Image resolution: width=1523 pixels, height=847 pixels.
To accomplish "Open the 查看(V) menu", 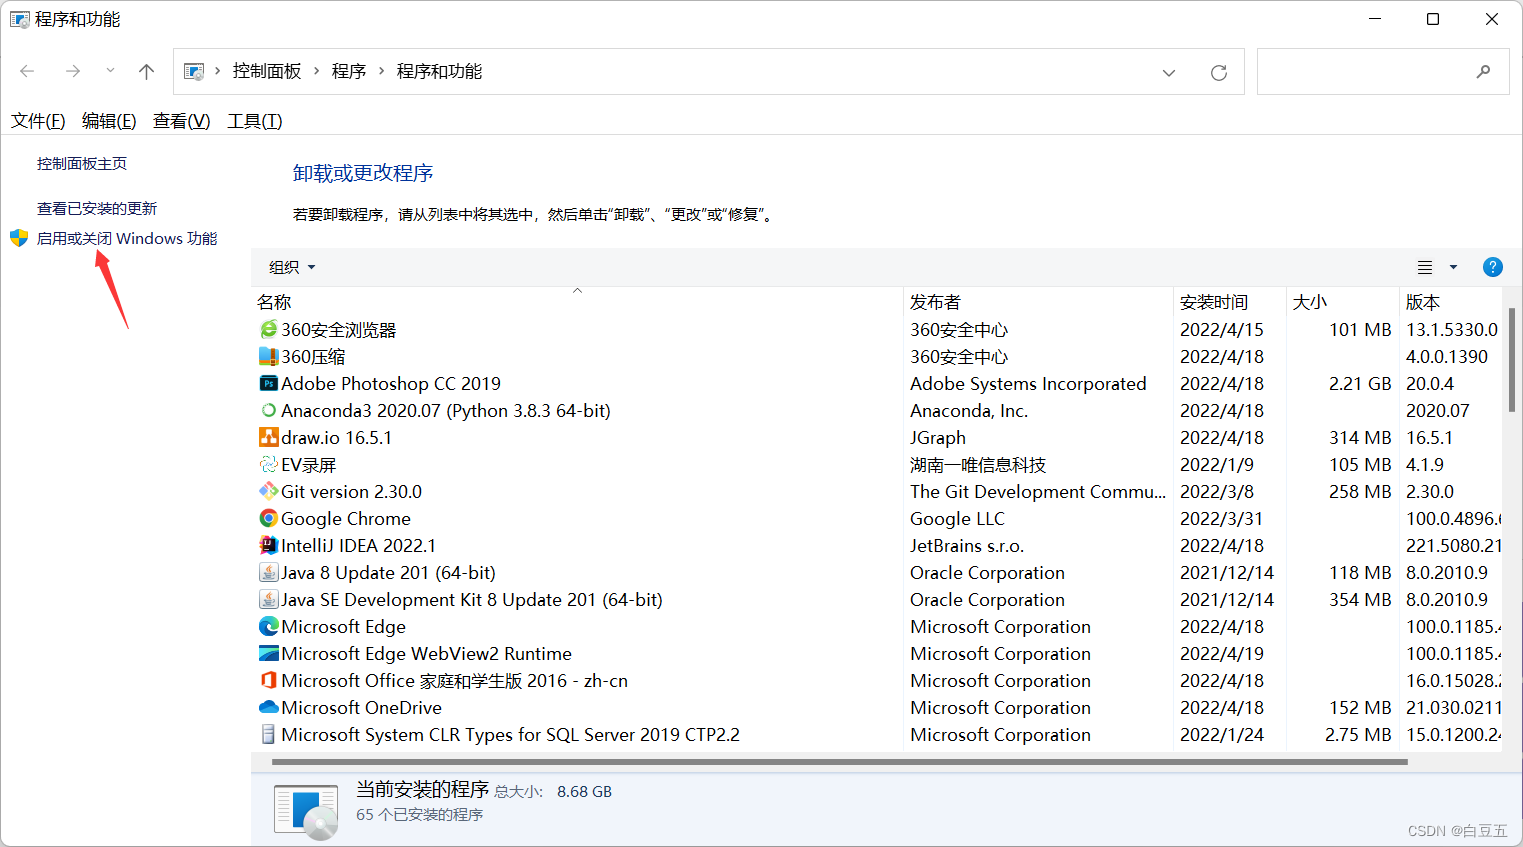I will click(x=181, y=121).
